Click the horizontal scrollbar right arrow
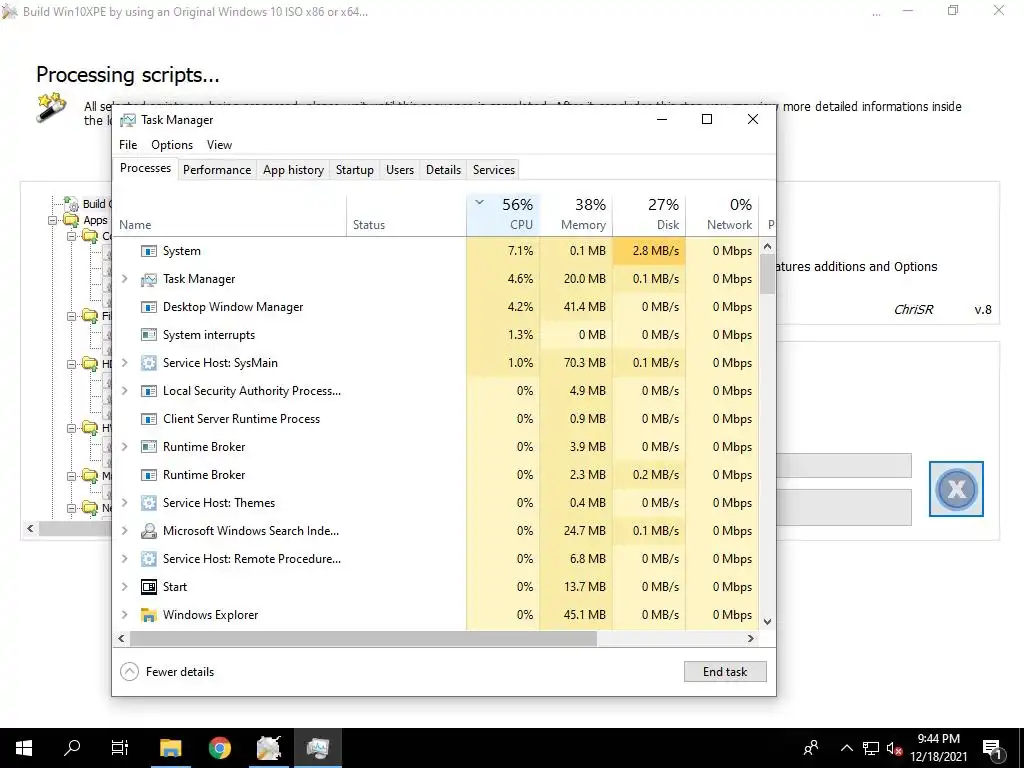 point(750,638)
